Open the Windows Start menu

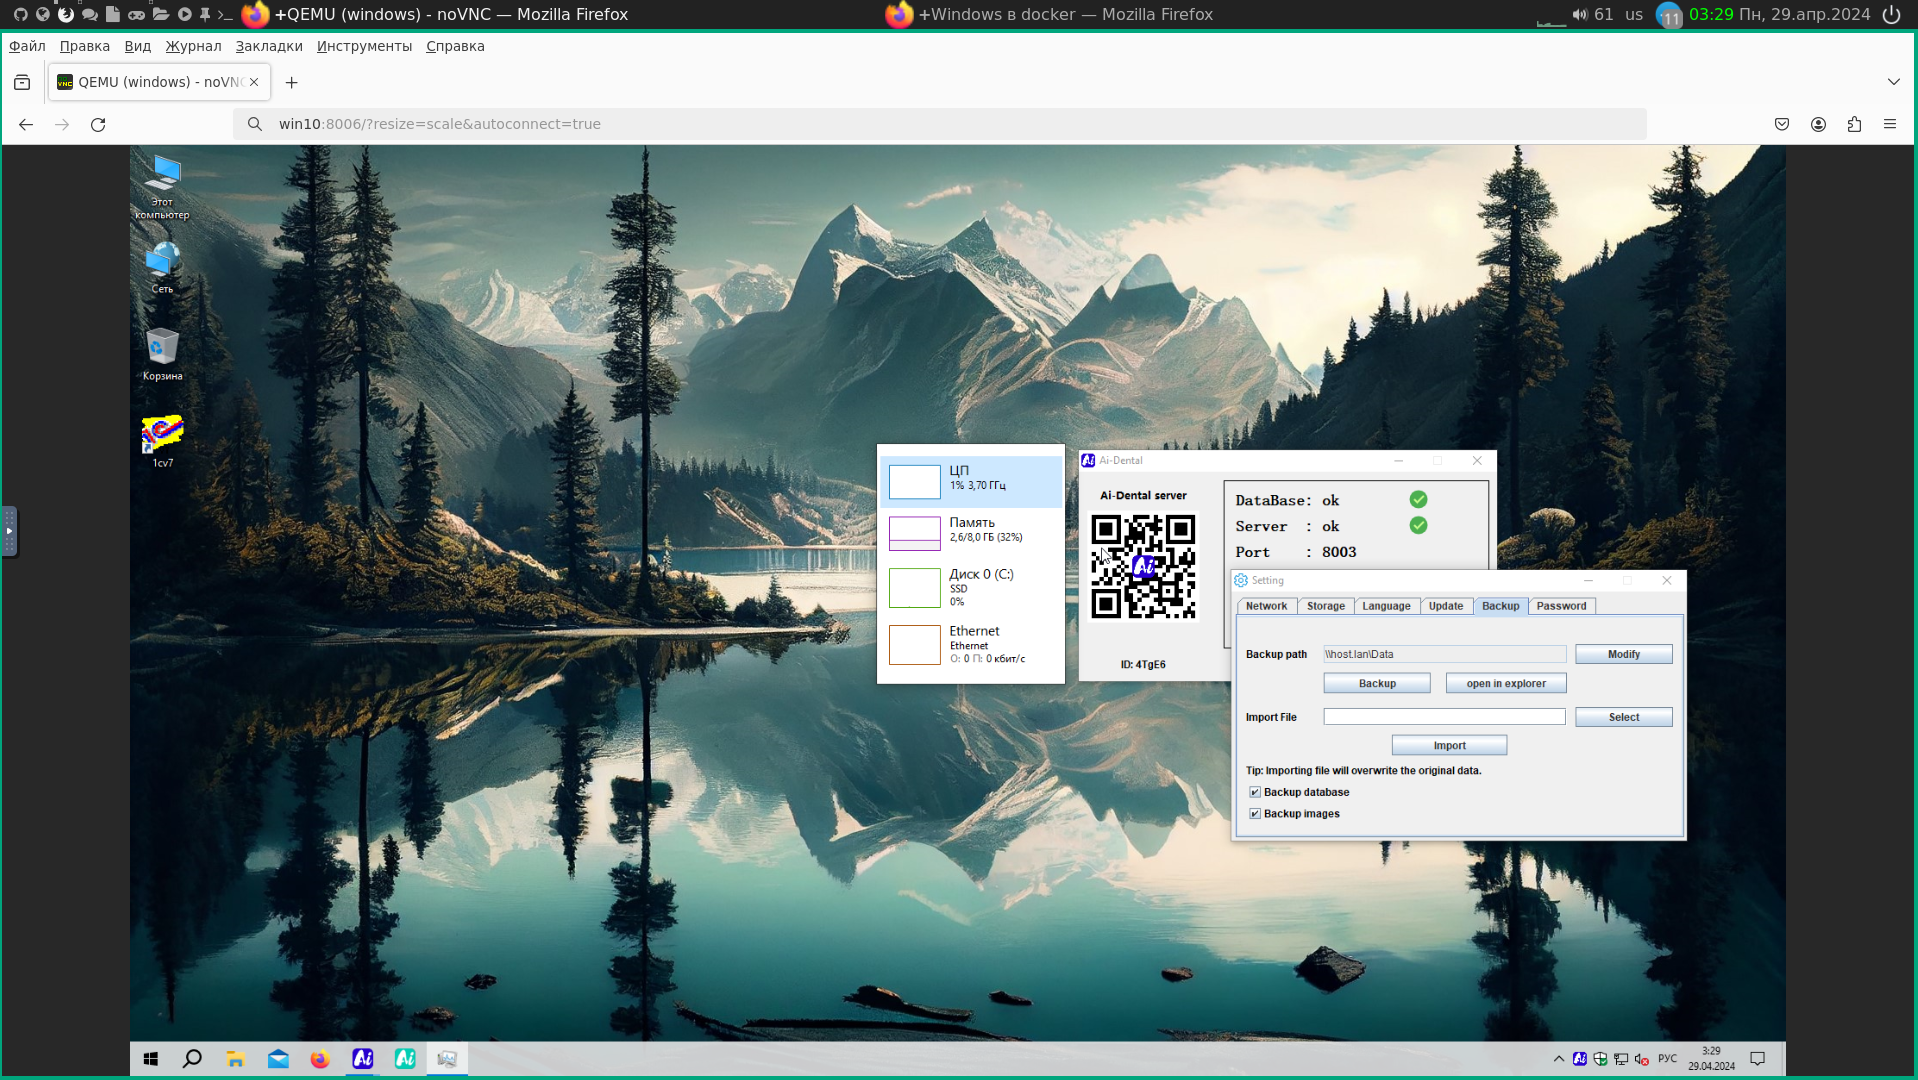tap(151, 1059)
